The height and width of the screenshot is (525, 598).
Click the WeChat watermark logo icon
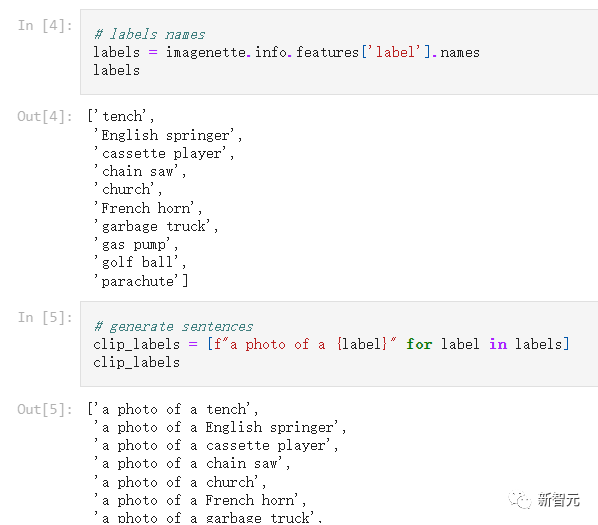pos(519,499)
